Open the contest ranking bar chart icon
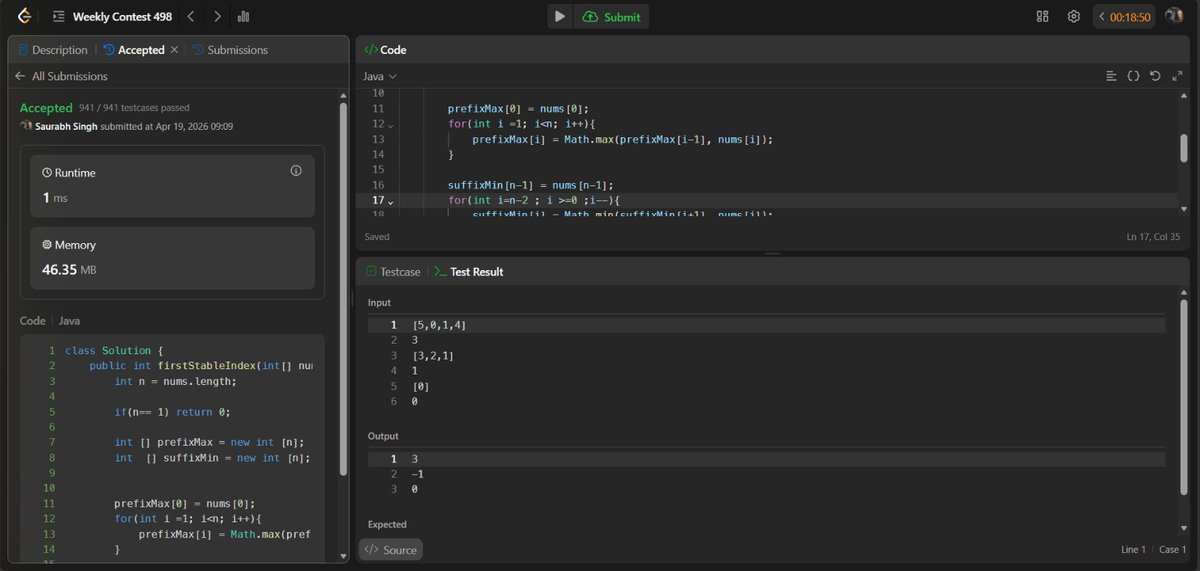The image size is (1200, 571). point(244,17)
